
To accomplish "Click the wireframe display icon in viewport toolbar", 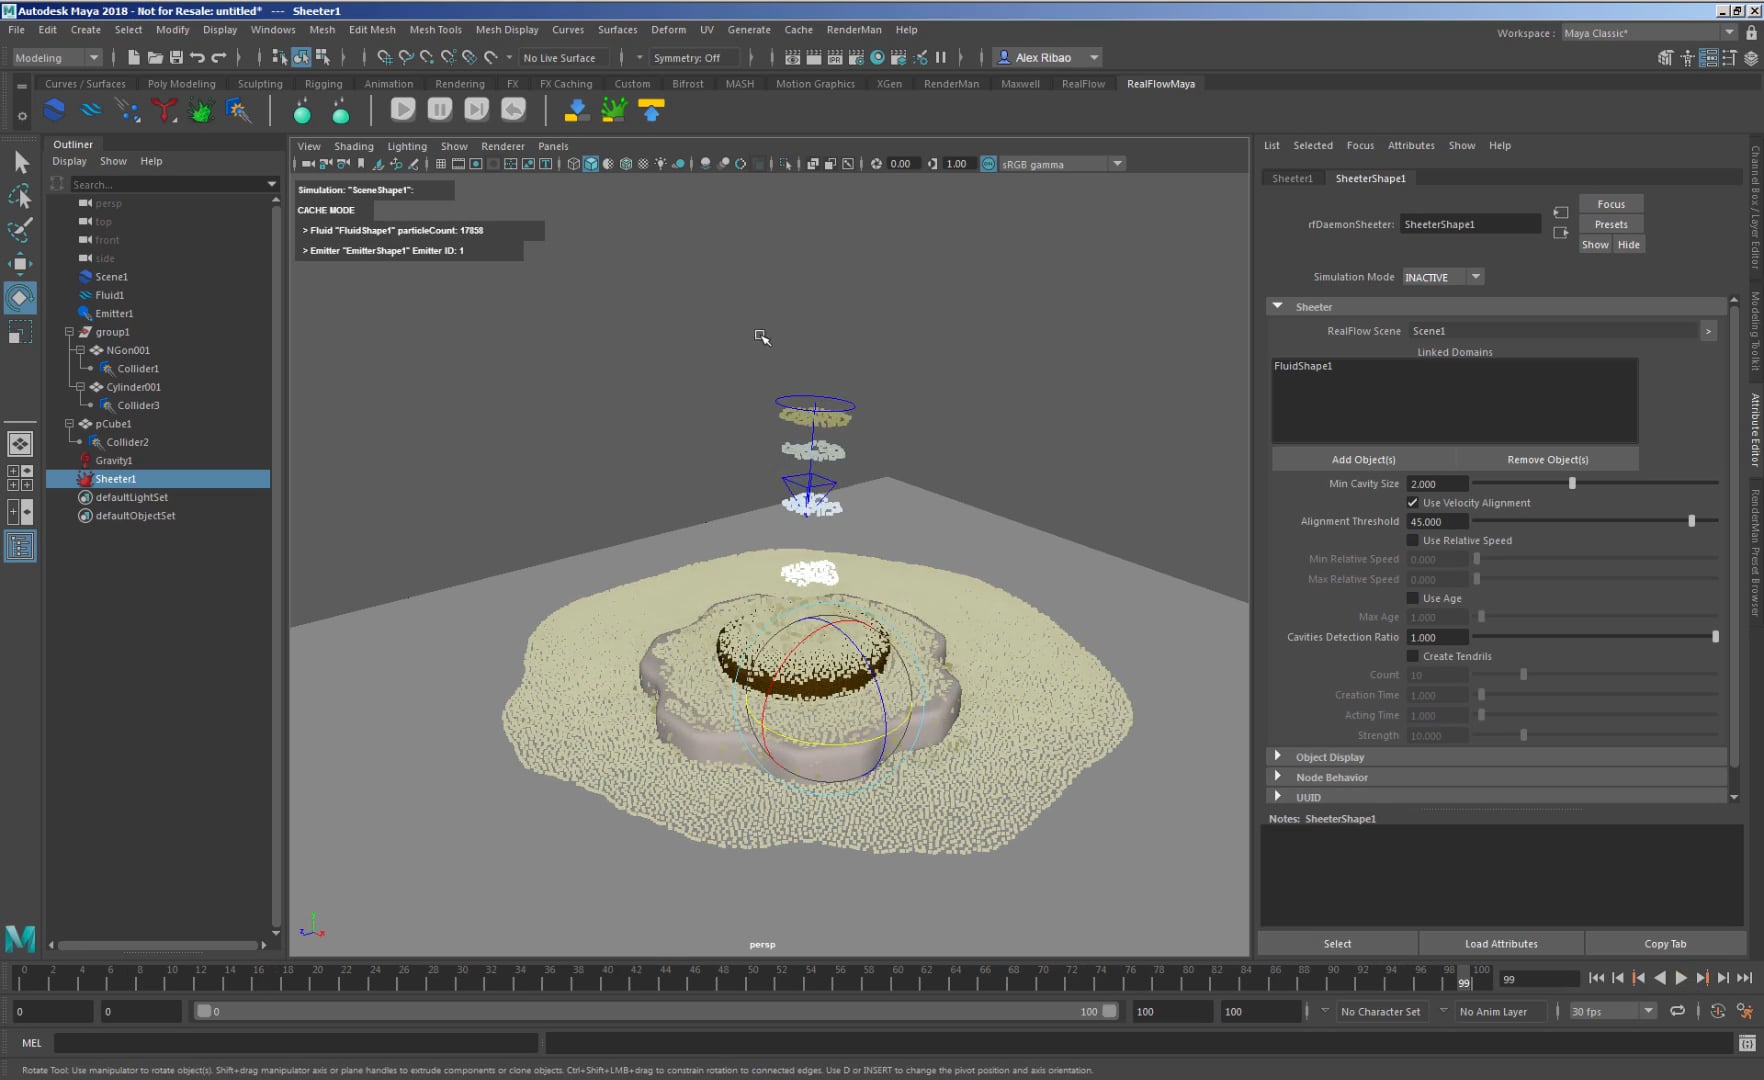I will pos(574,164).
